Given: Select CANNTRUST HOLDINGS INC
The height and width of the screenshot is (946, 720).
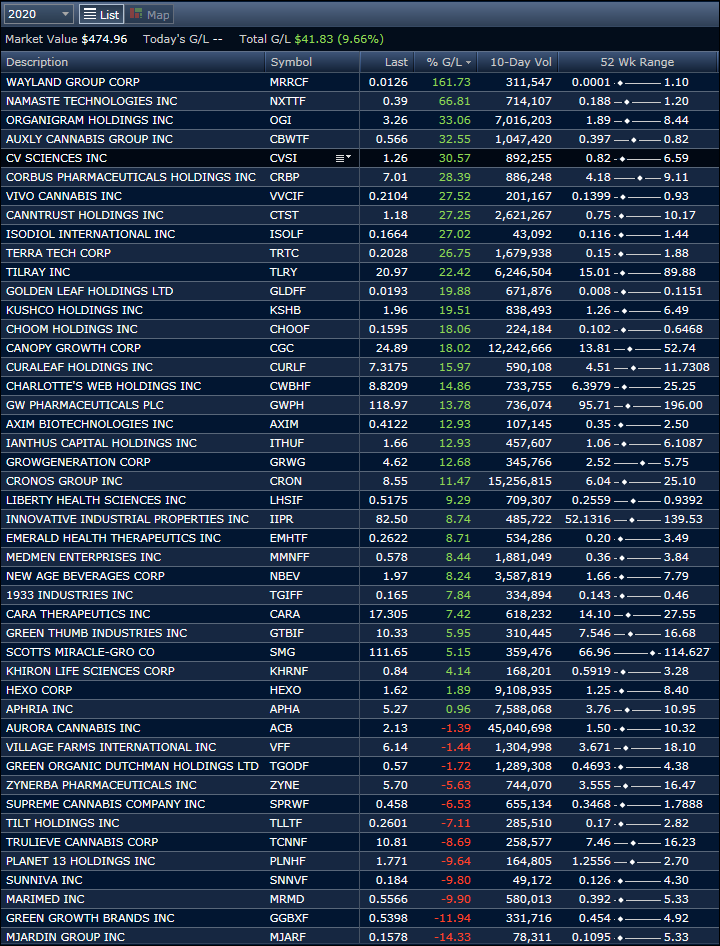Looking at the screenshot, I should click(84, 215).
